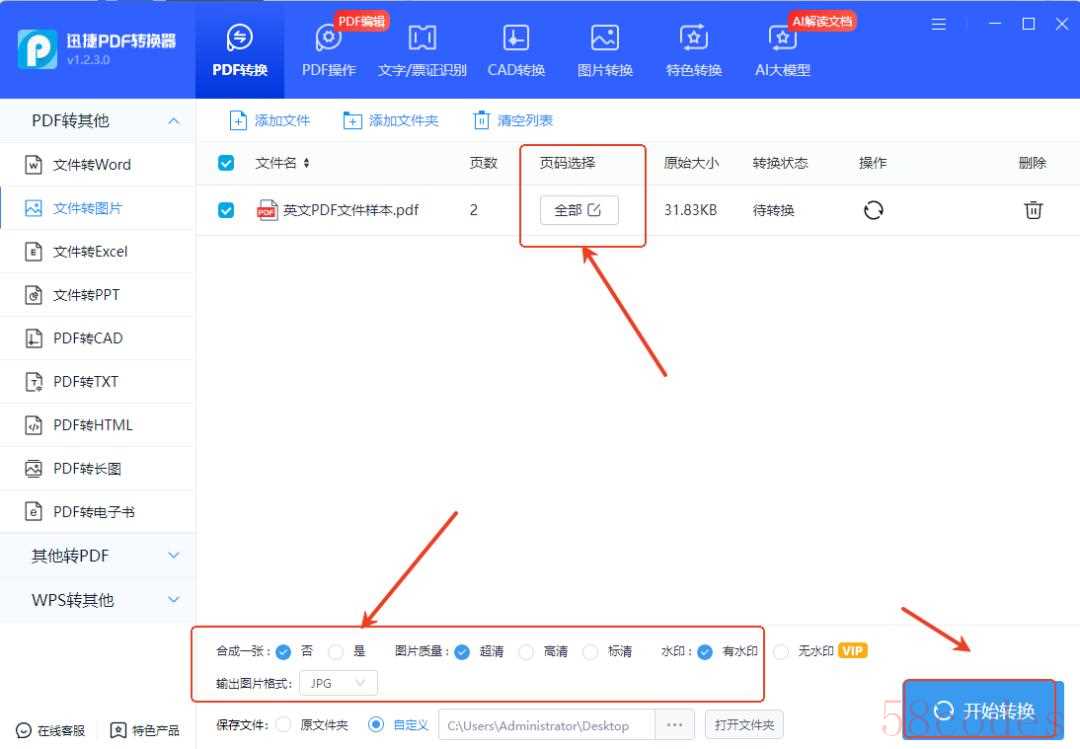Click 开始转换 button
The height and width of the screenshot is (749, 1080).
click(x=983, y=710)
